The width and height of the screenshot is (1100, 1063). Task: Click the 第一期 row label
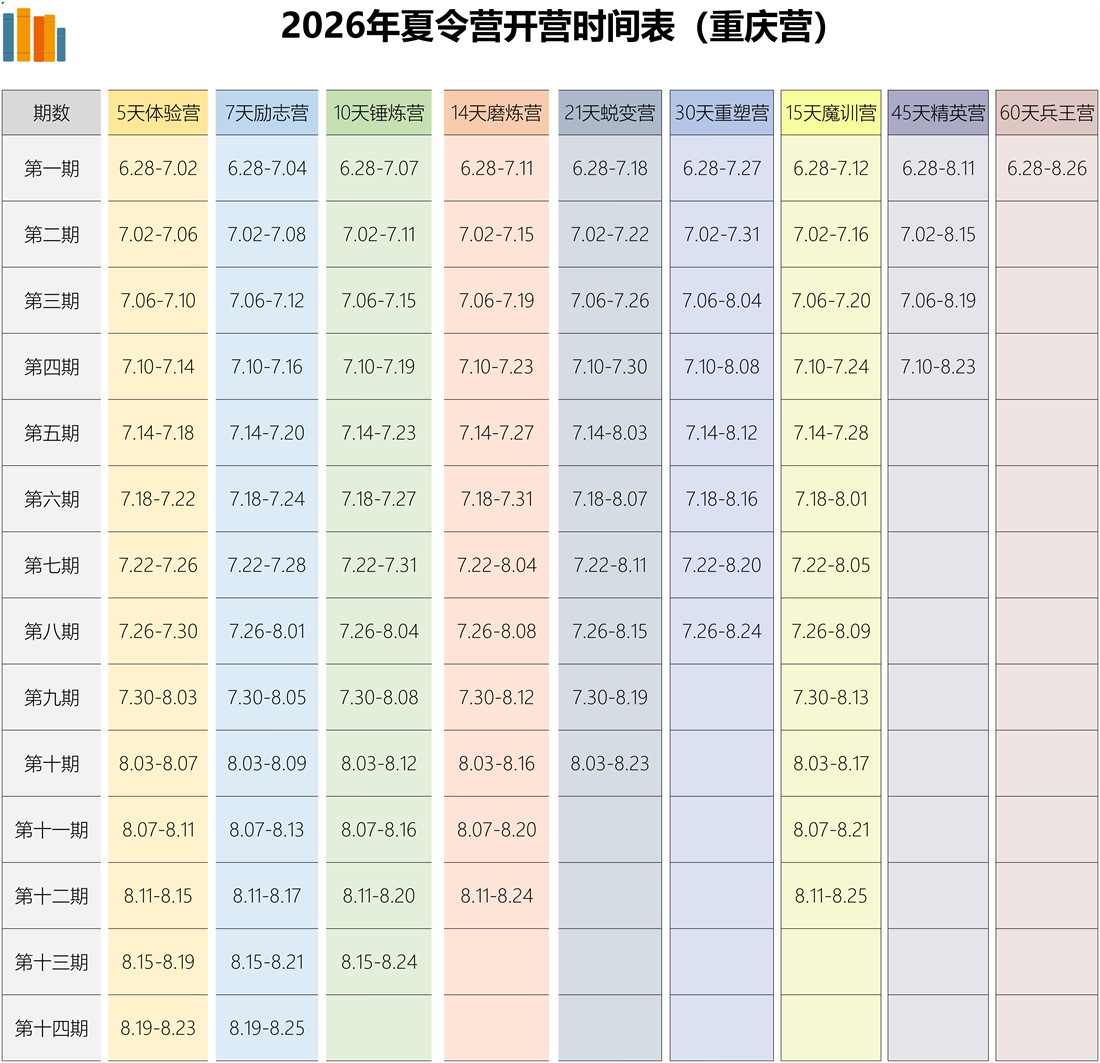[x=51, y=168]
